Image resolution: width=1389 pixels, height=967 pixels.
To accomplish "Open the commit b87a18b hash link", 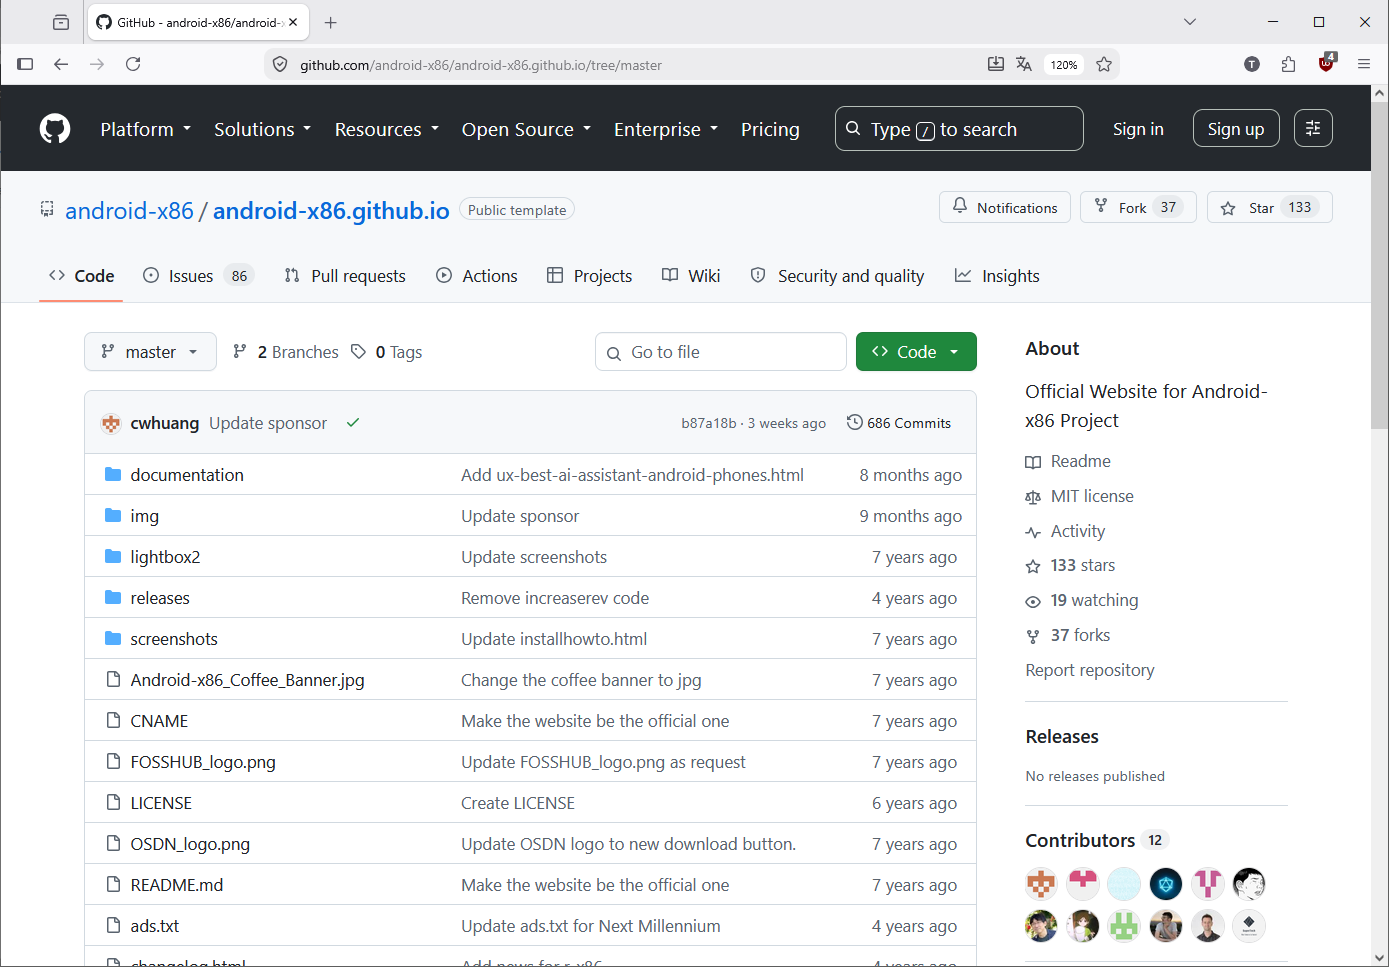I will pyautogui.click(x=709, y=423).
